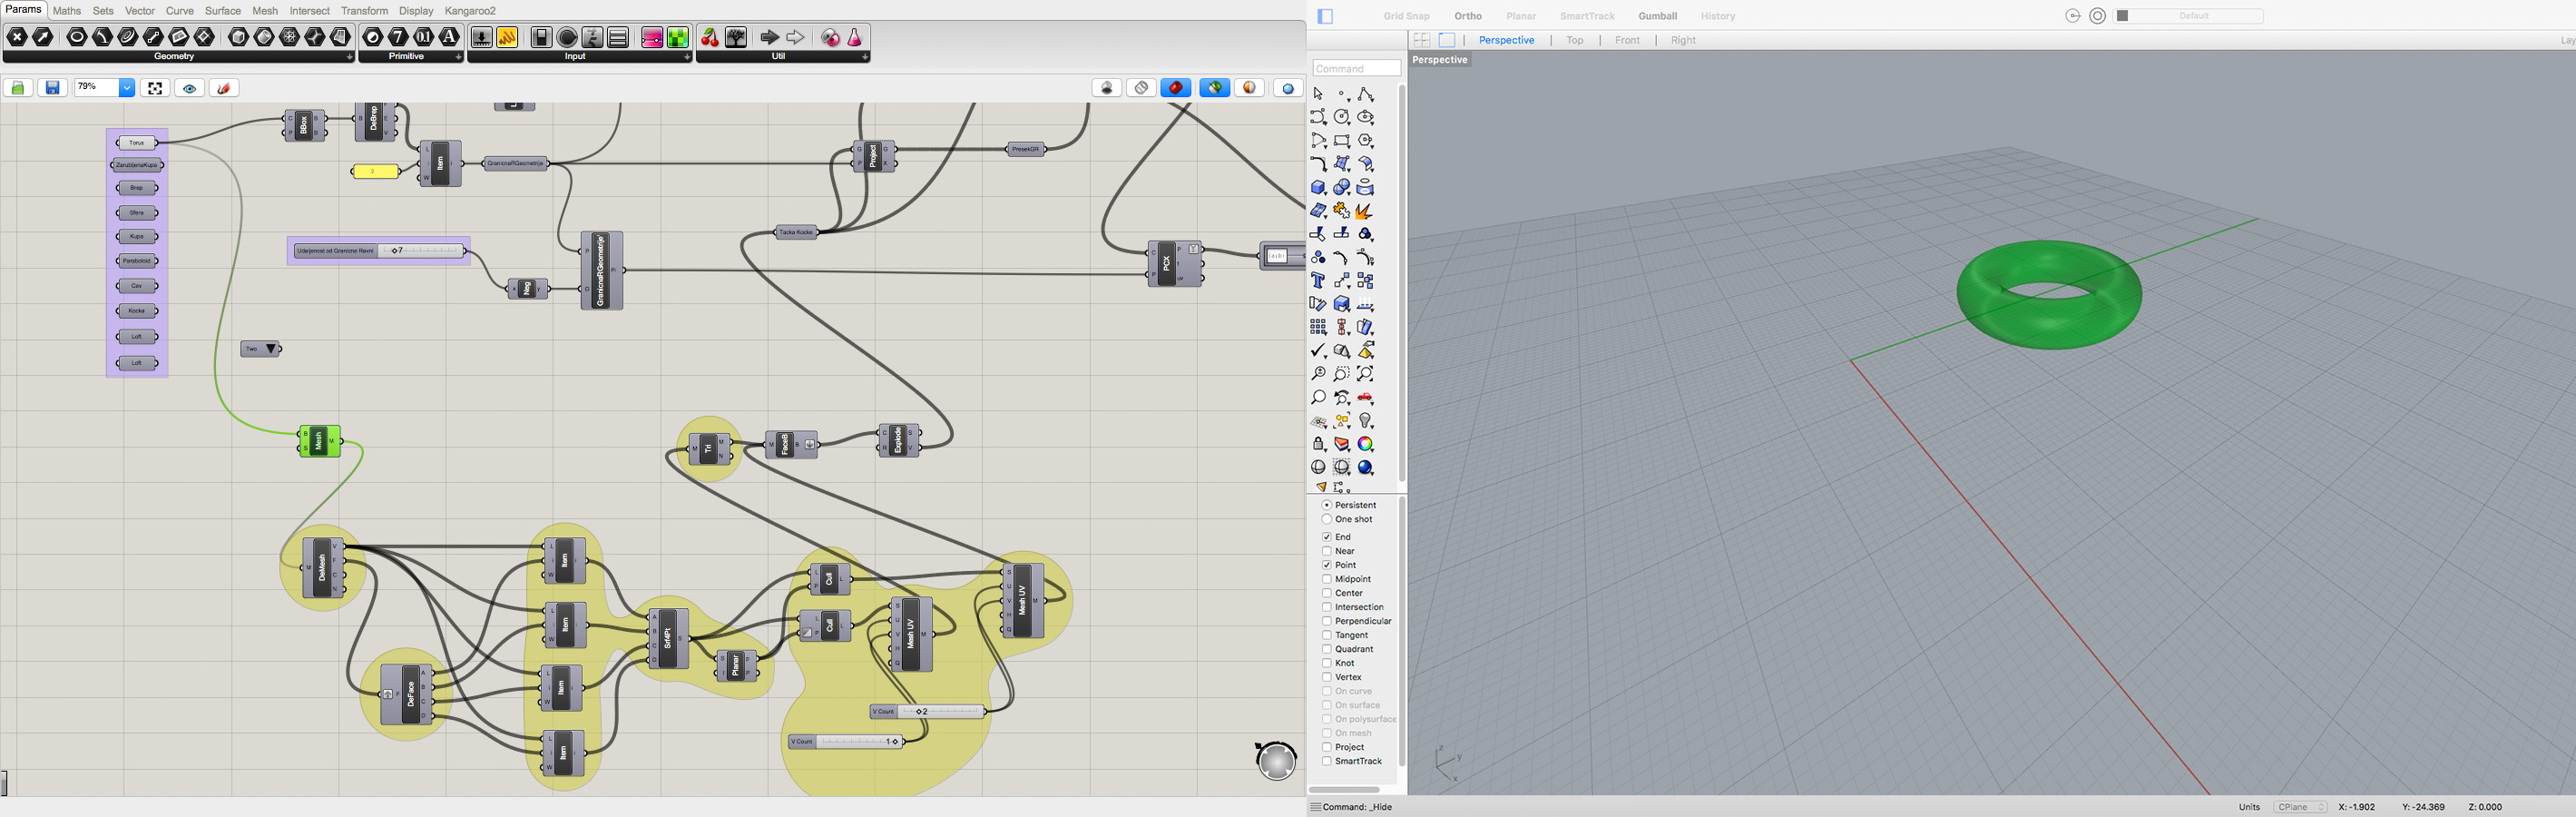The height and width of the screenshot is (817, 2576).
Task: Uncheck the End object snap
Action: (1327, 537)
